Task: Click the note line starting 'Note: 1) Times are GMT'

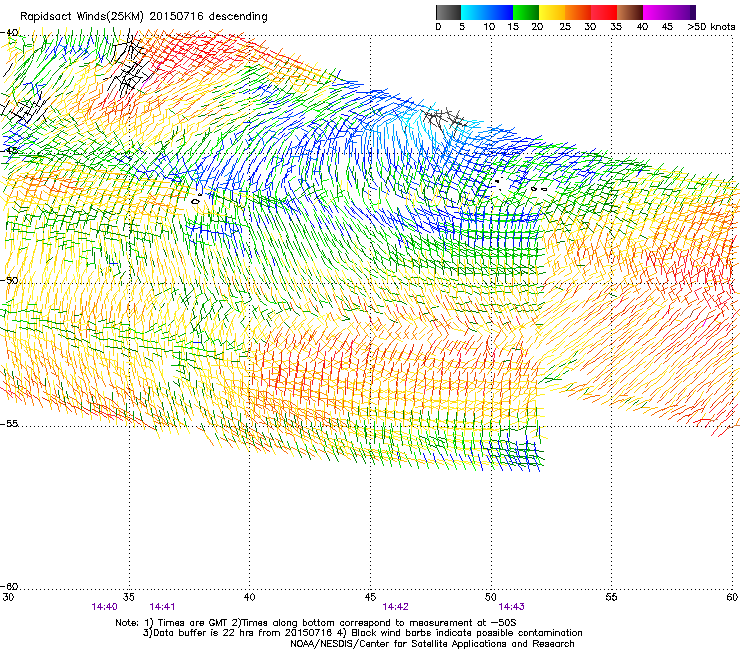Action: tap(316, 623)
